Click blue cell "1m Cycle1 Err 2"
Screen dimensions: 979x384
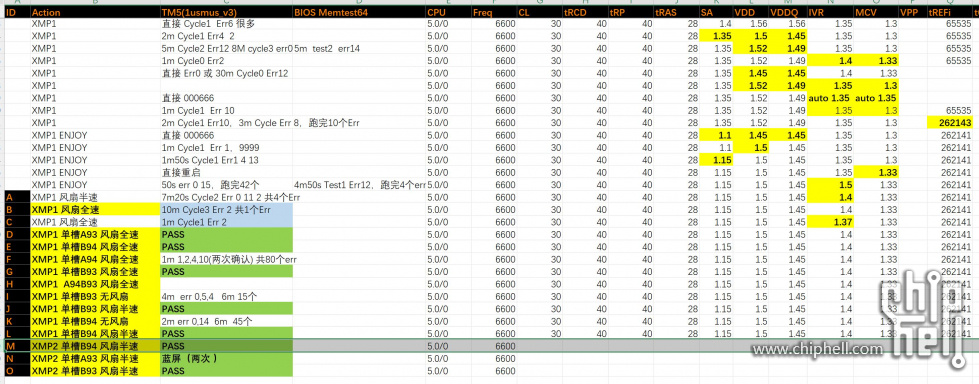point(226,222)
